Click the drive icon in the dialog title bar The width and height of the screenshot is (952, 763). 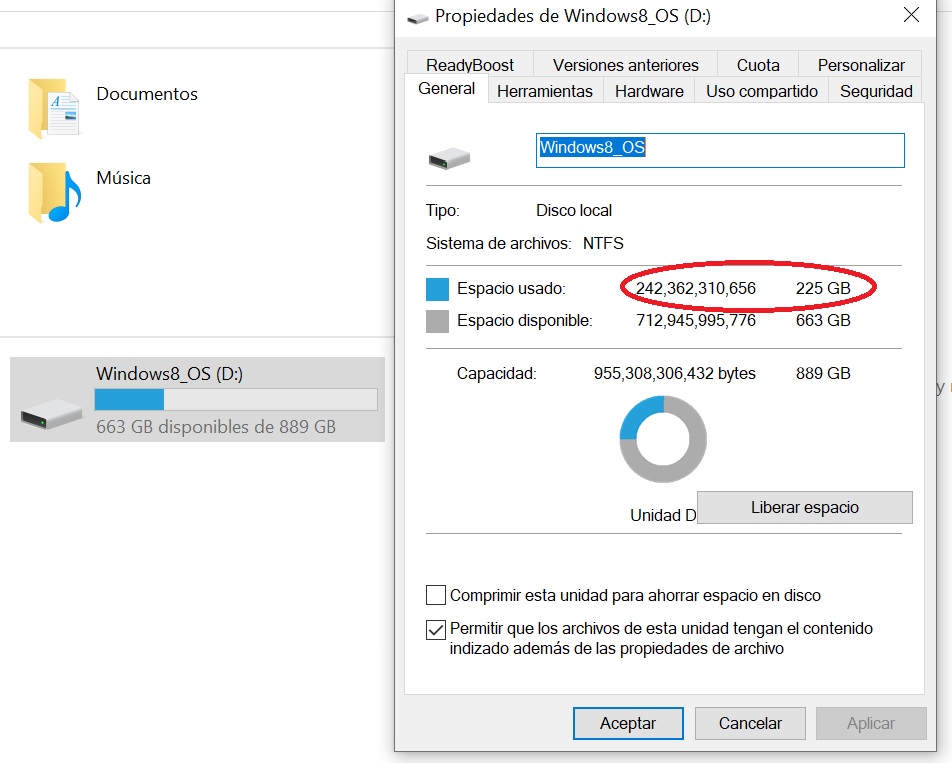tap(418, 18)
